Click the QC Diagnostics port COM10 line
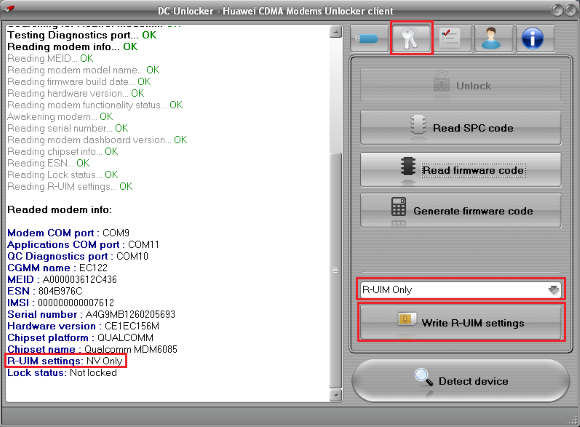Screen dimensions: 580x427 coord(78,256)
